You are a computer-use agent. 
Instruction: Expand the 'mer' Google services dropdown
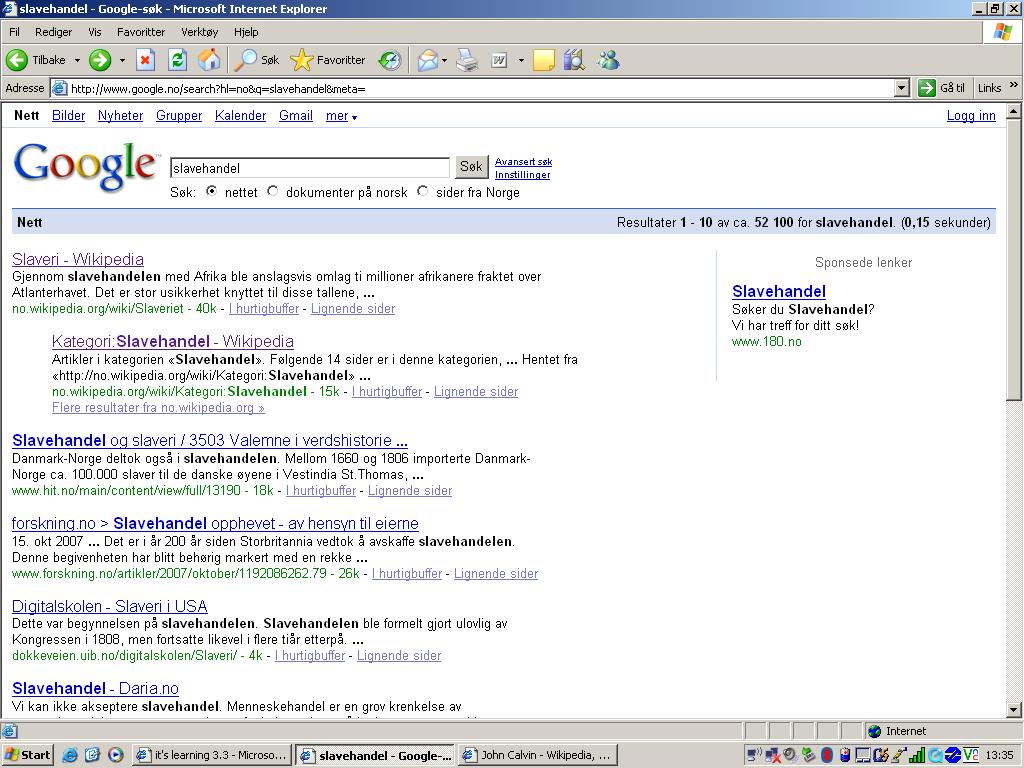click(342, 116)
